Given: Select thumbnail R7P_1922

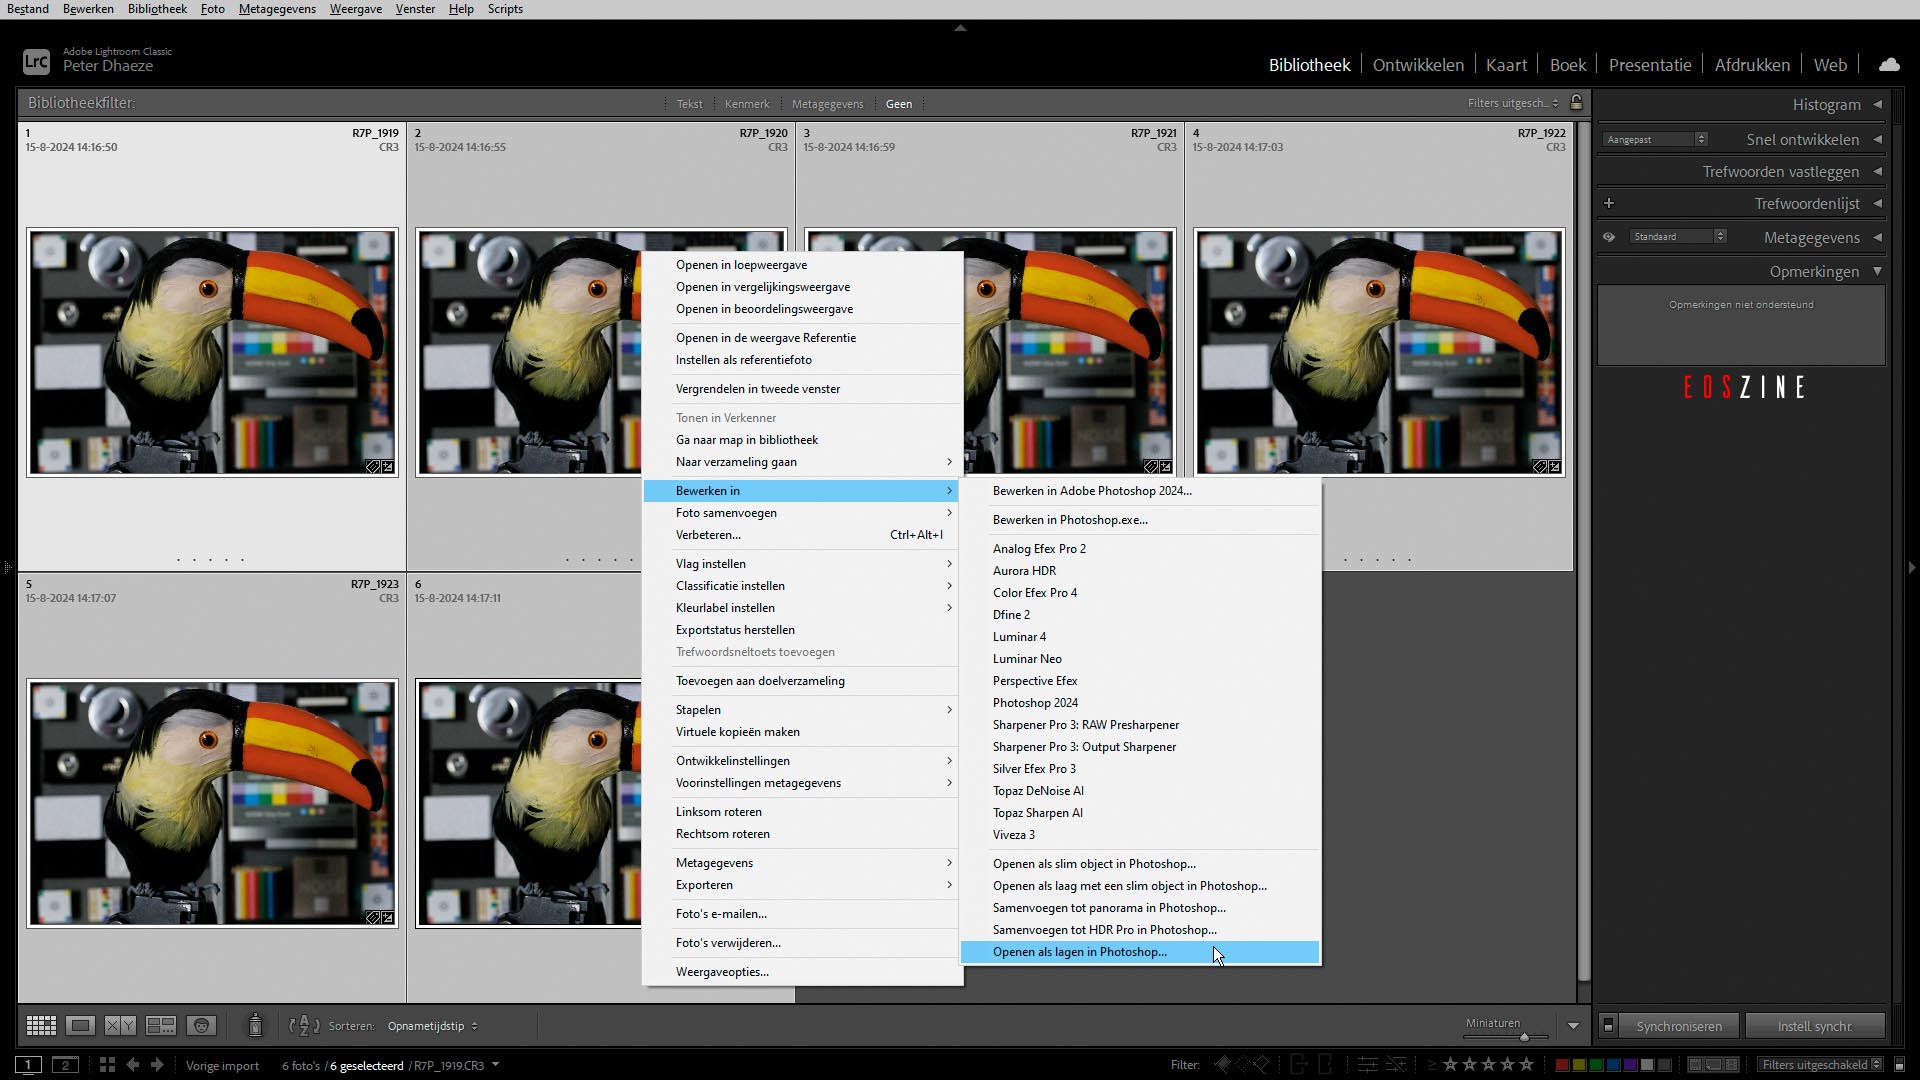Looking at the screenshot, I should coord(1379,352).
